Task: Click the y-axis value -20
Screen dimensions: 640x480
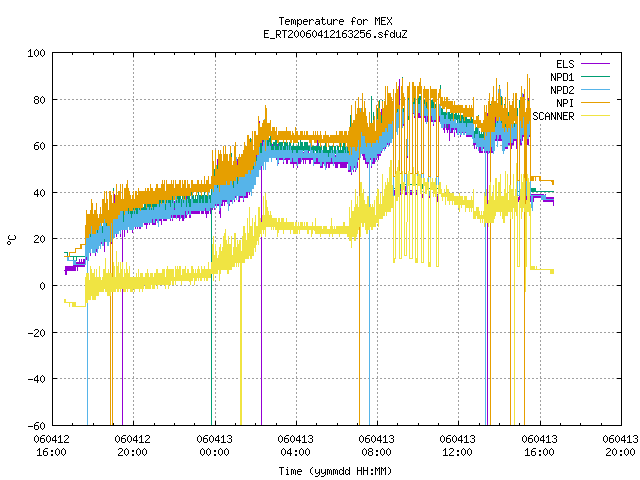Action: pos(36,333)
